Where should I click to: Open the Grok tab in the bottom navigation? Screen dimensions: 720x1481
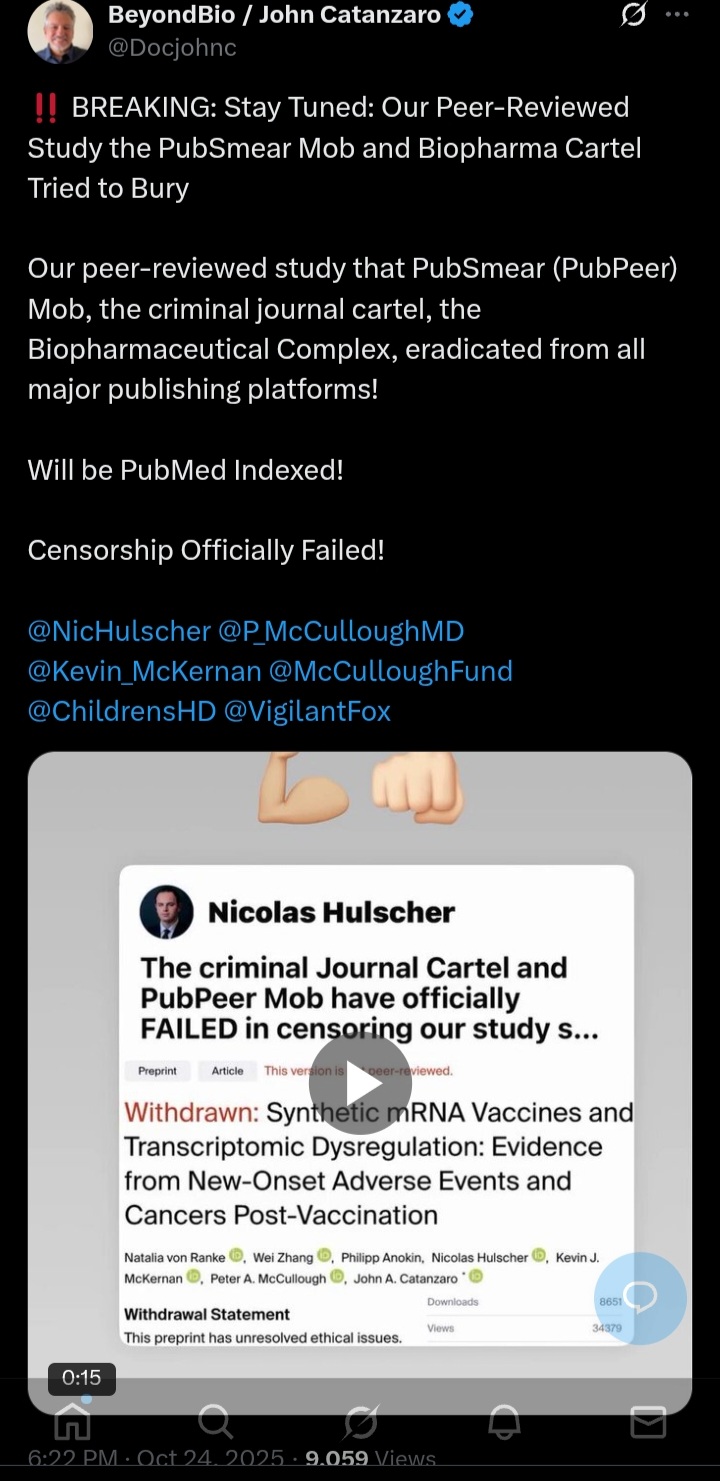click(360, 1421)
